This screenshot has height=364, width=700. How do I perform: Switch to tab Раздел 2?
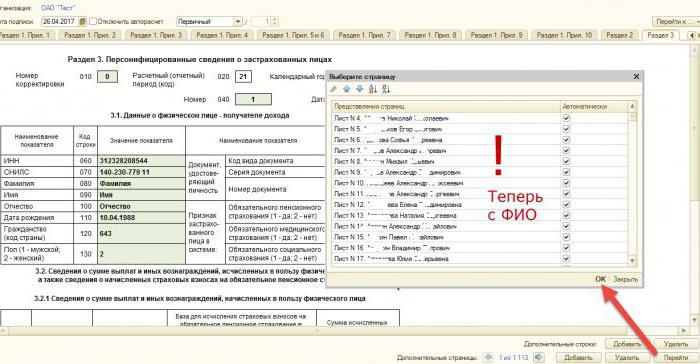coord(620,35)
